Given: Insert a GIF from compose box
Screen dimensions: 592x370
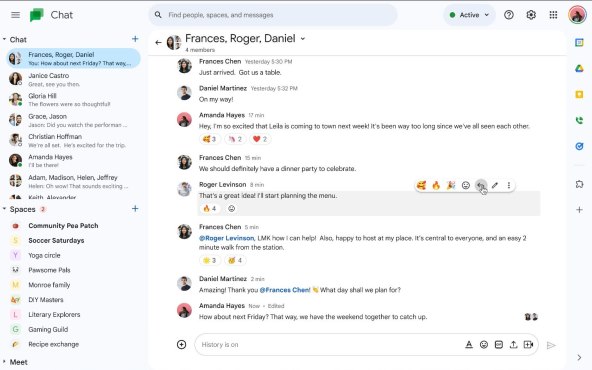Looking at the screenshot, I should (x=499, y=345).
